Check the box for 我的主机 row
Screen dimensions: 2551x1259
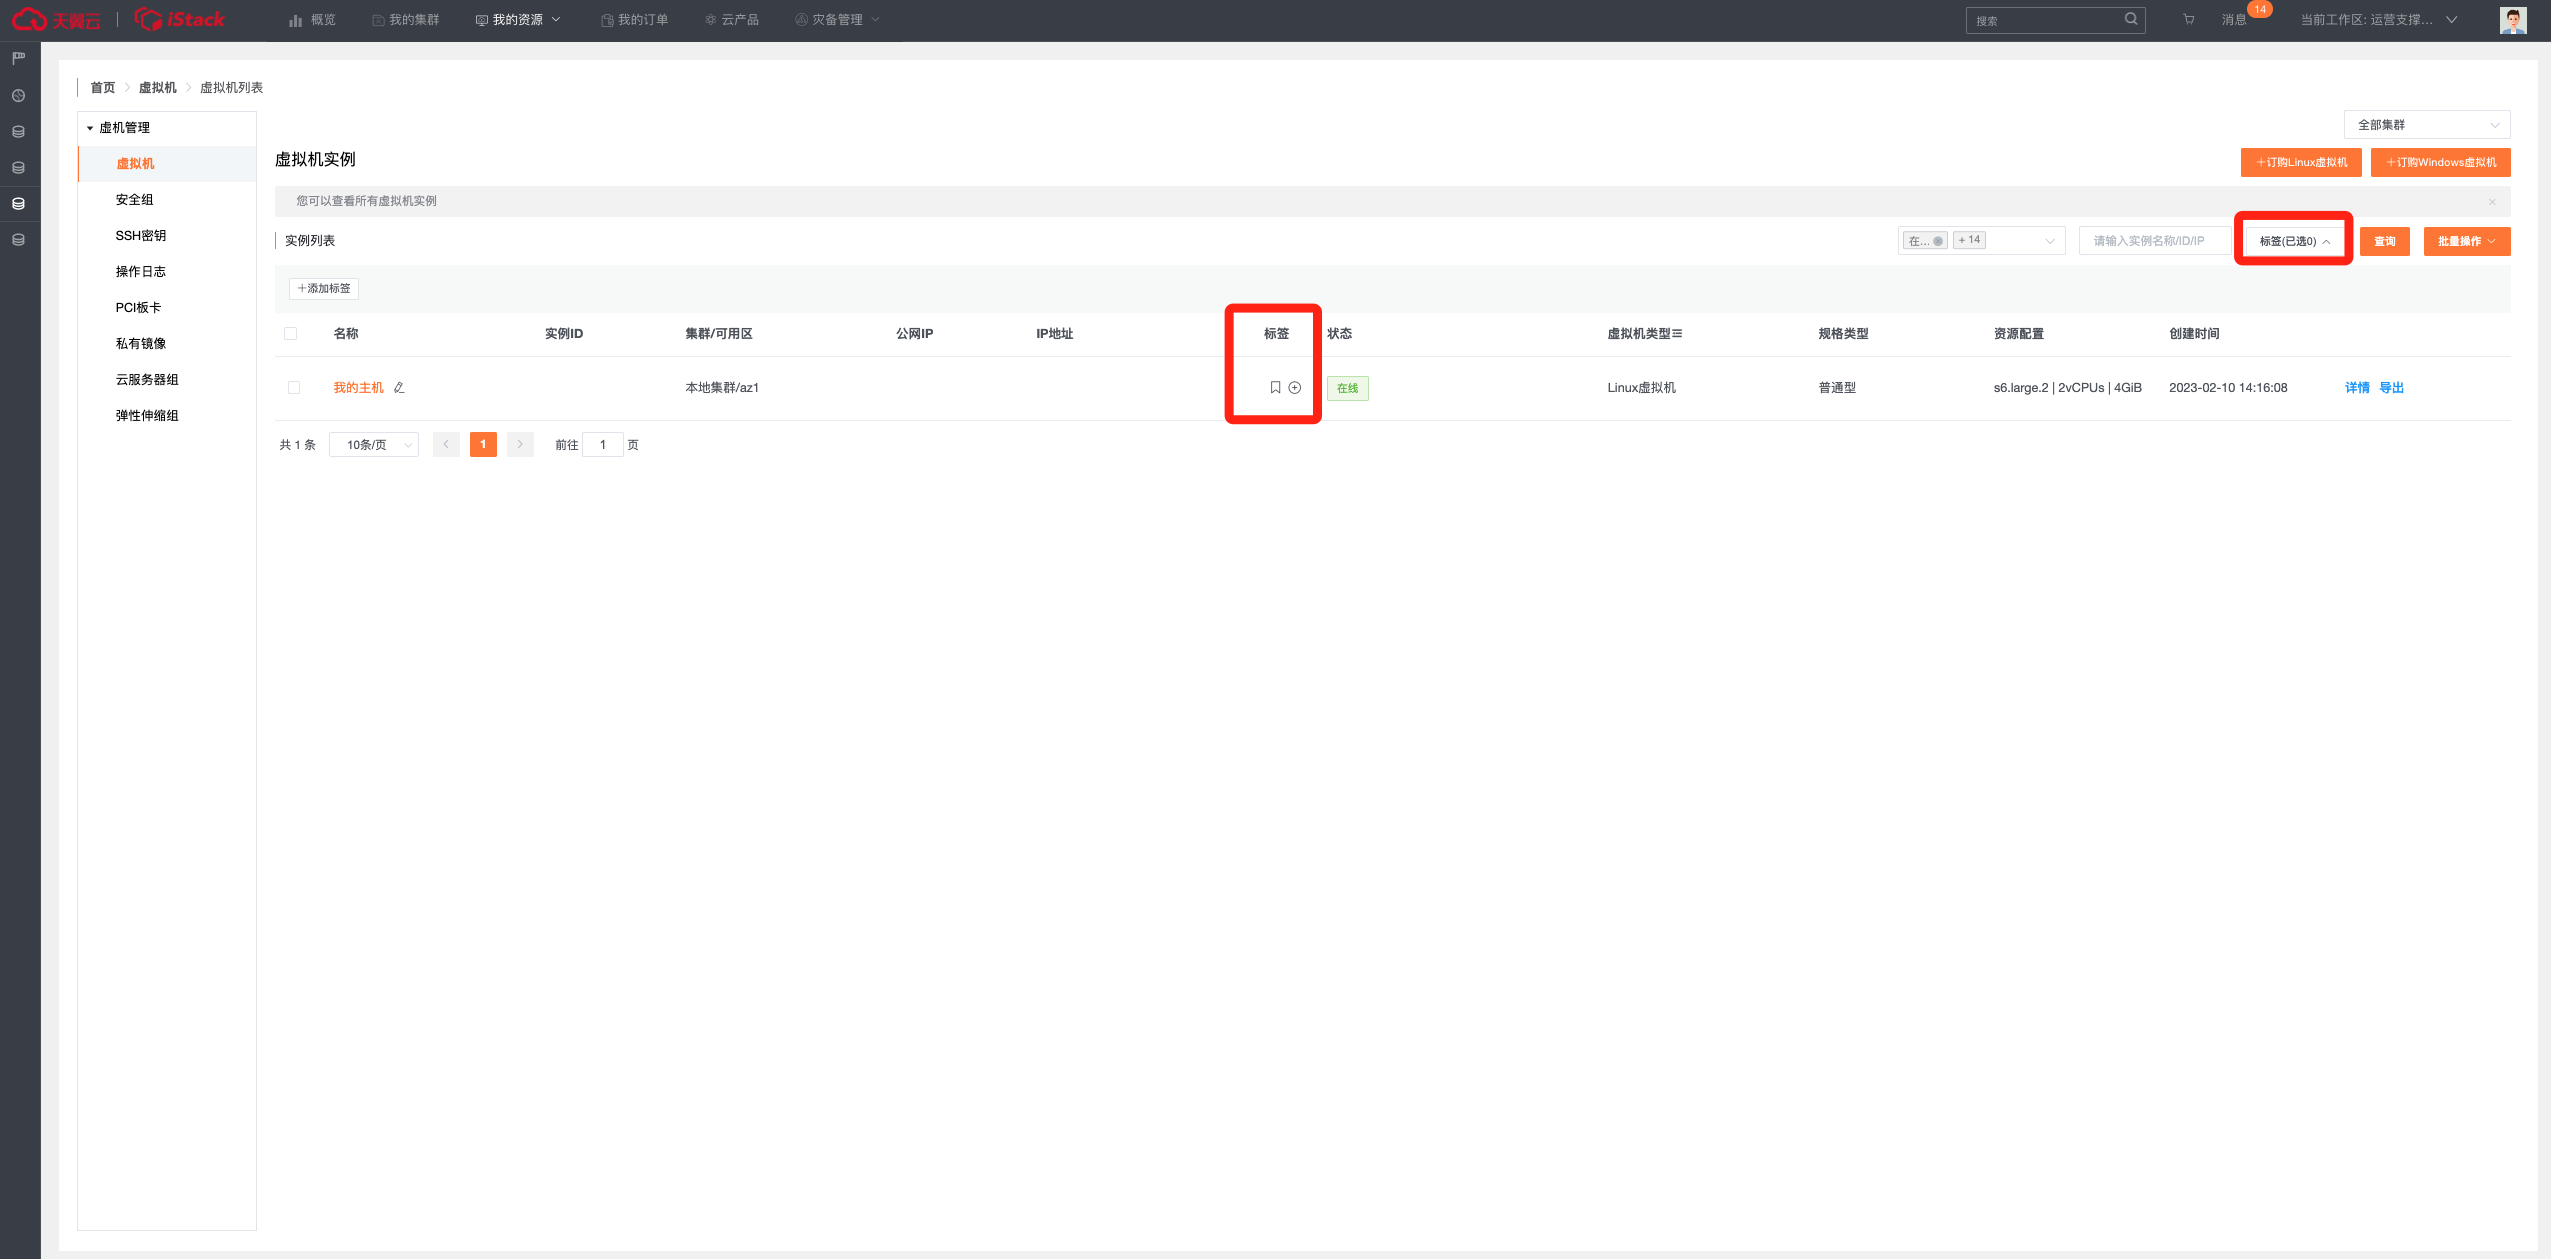coord(294,388)
